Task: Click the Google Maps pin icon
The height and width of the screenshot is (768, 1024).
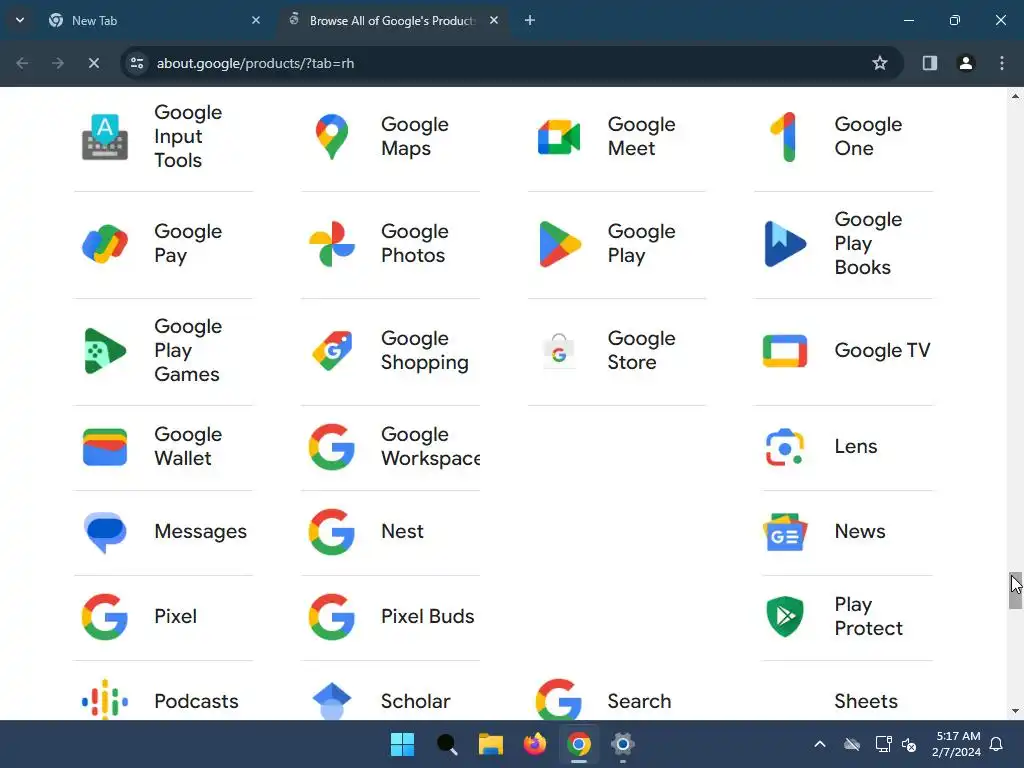Action: (x=332, y=136)
